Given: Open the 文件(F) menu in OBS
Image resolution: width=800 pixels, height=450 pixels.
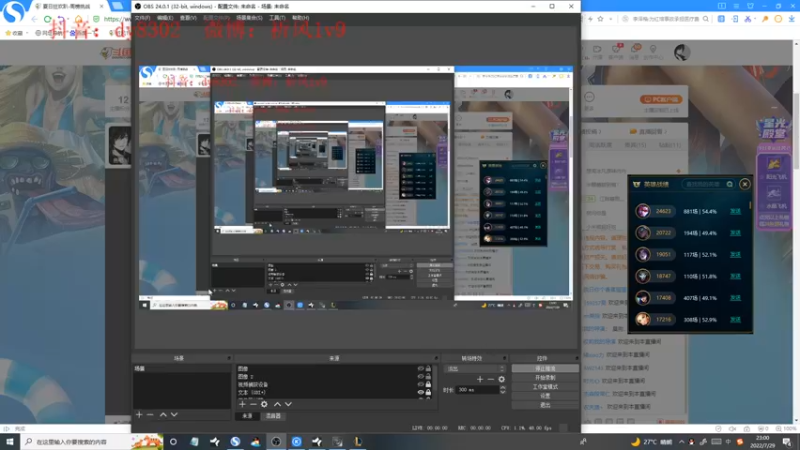Looking at the screenshot, I should click(x=142, y=18).
